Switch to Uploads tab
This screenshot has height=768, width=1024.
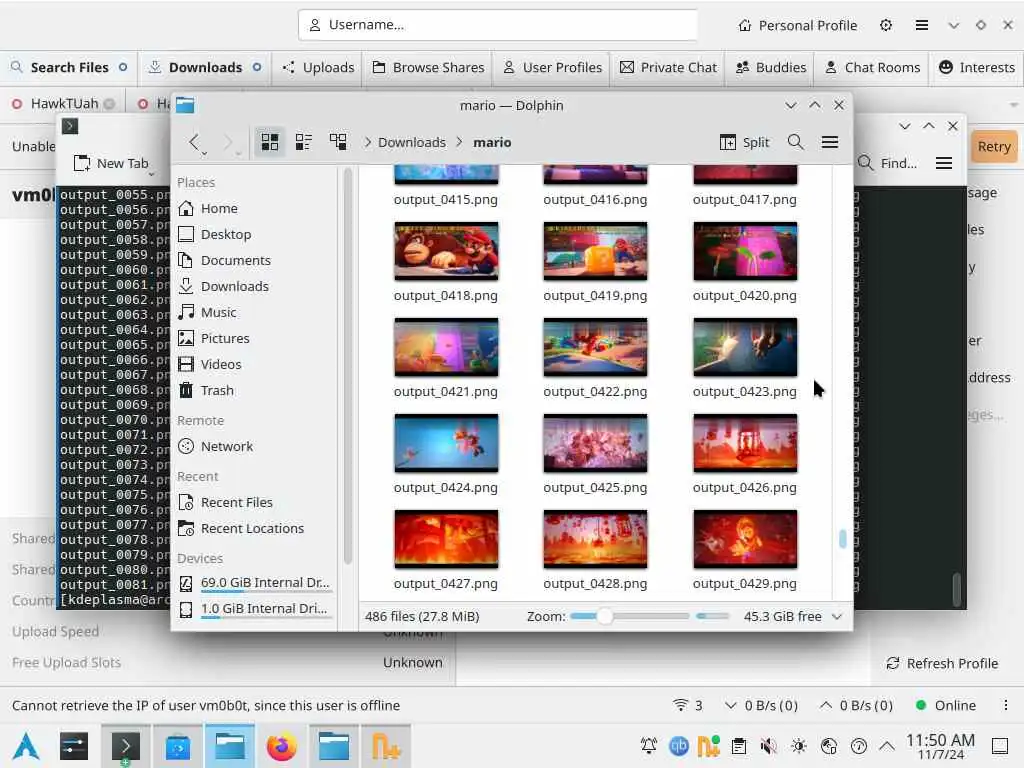318,67
